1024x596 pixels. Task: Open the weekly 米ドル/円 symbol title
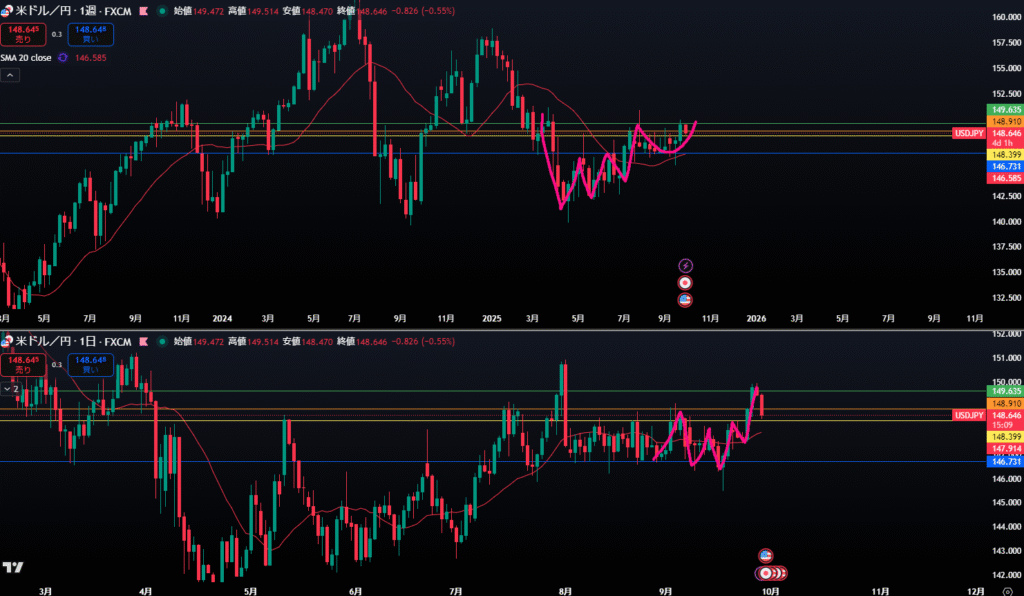click(x=68, y=9)
